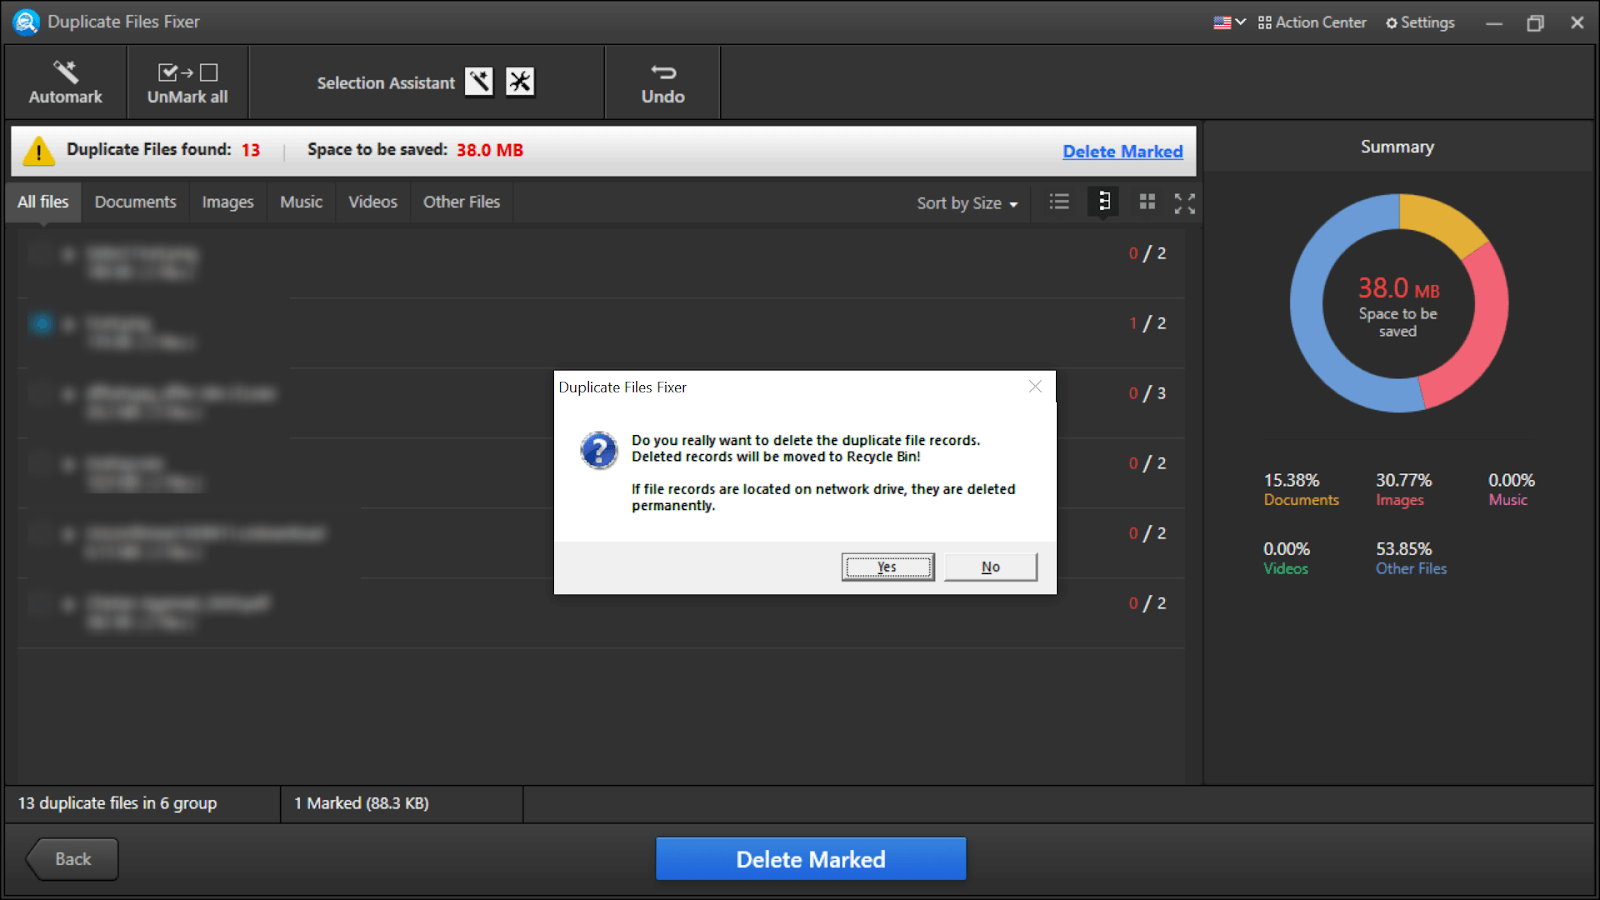Switch to the Images tab
Screen dimensions: 1600x900
(x=227, y=201)
